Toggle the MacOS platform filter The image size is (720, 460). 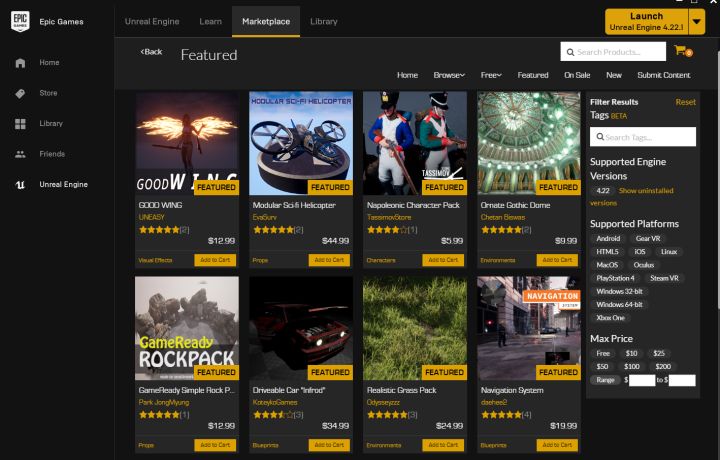point(607,265)
